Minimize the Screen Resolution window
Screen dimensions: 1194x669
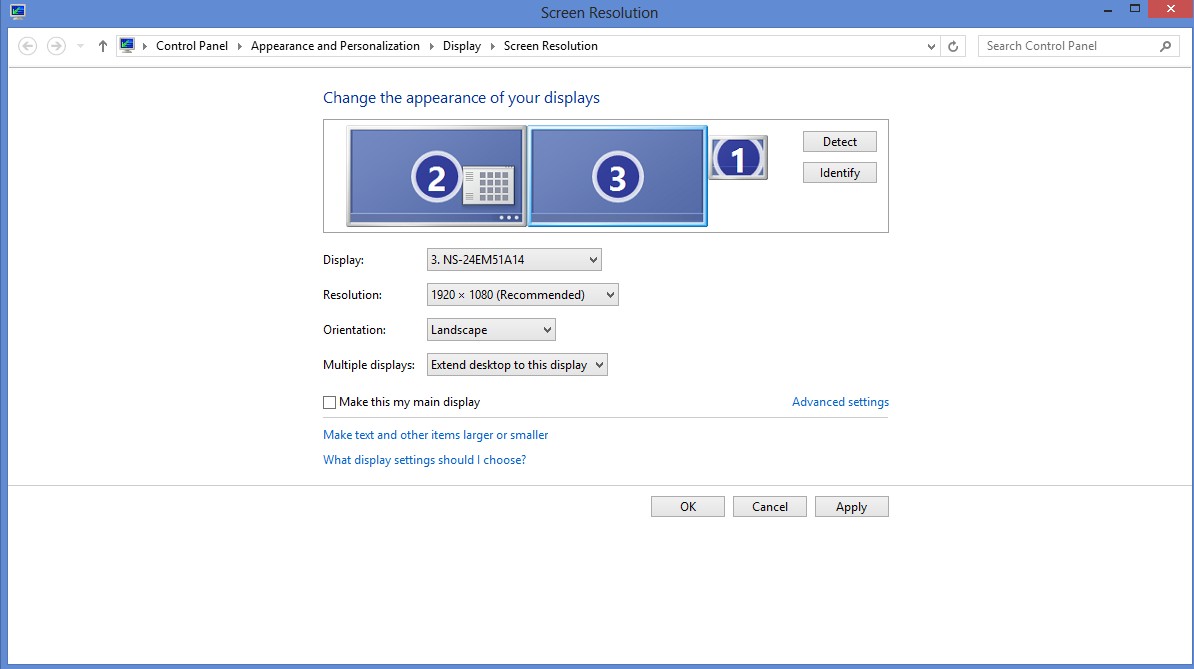(x=1107, y=10)
